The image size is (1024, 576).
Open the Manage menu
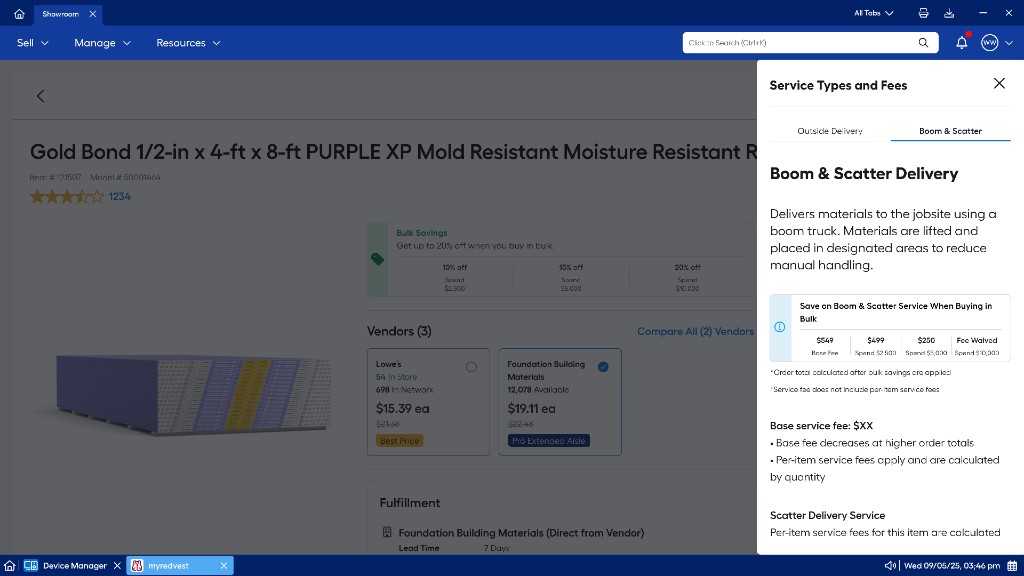[103, 43]
